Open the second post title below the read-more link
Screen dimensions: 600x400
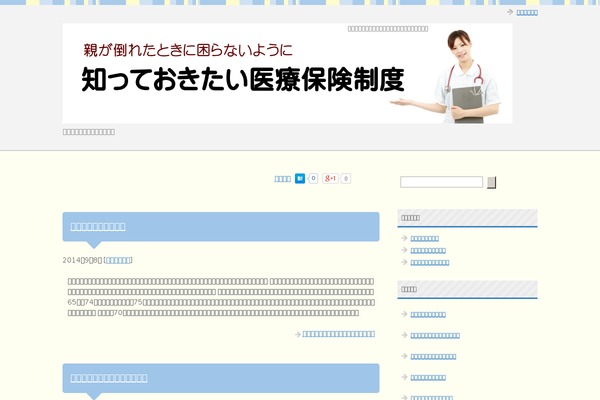click(x=109, y=378)
